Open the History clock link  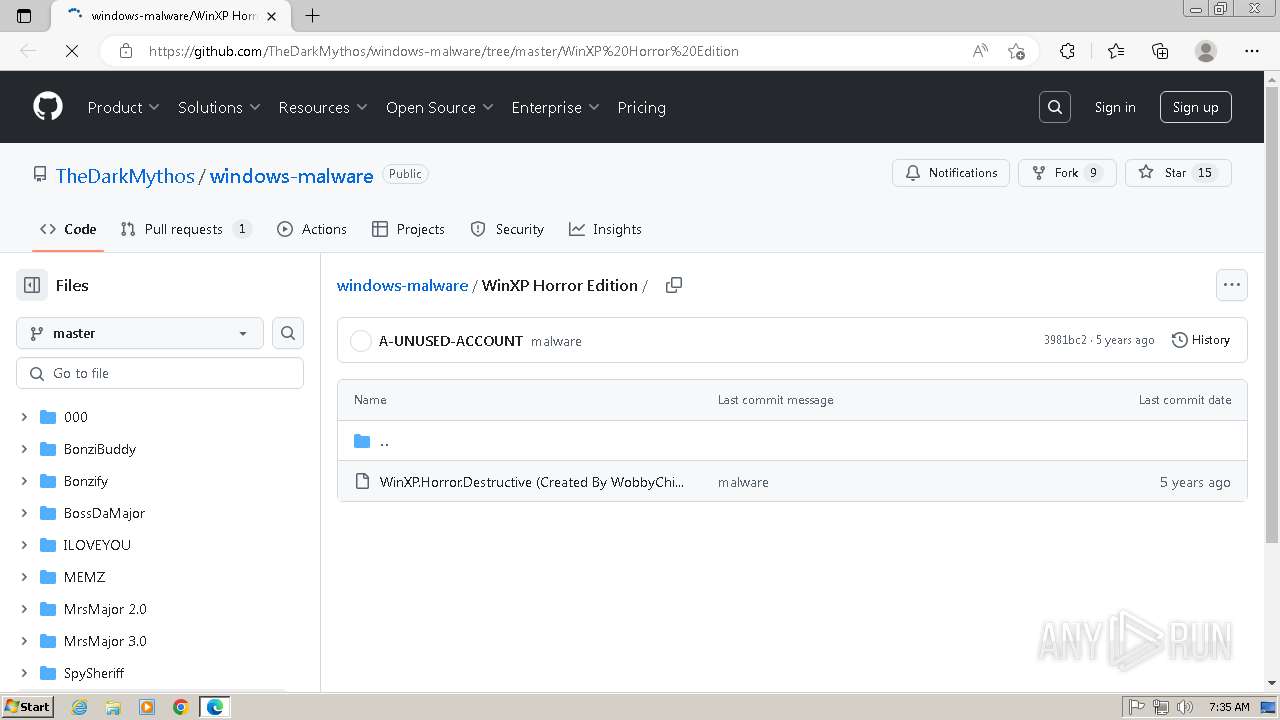point(1201,340)
